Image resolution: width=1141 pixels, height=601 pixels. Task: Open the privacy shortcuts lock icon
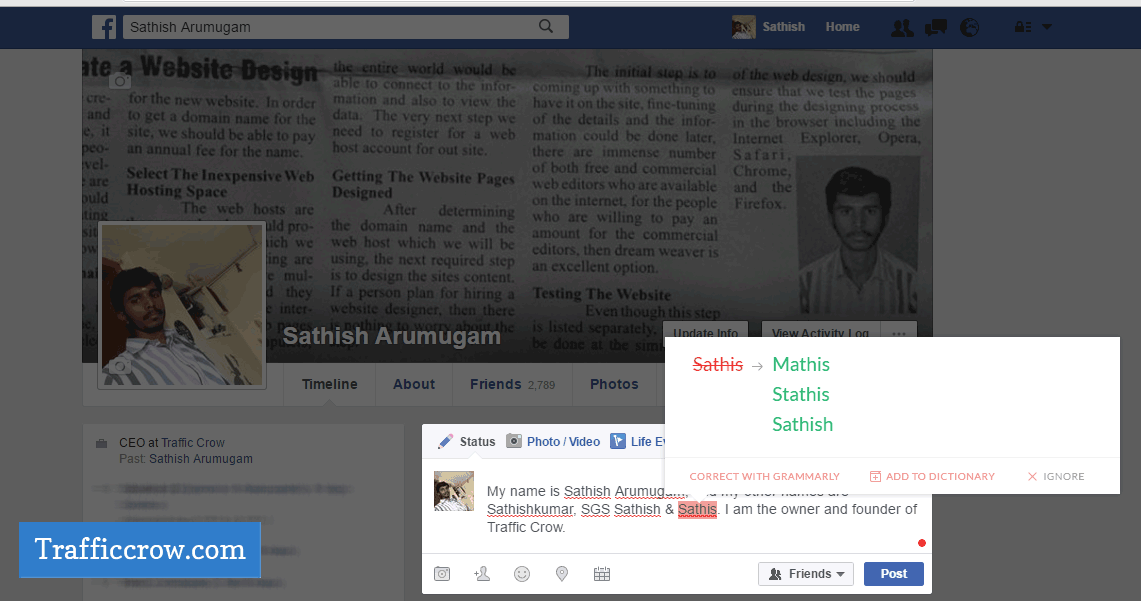(x=1023, y=27)
